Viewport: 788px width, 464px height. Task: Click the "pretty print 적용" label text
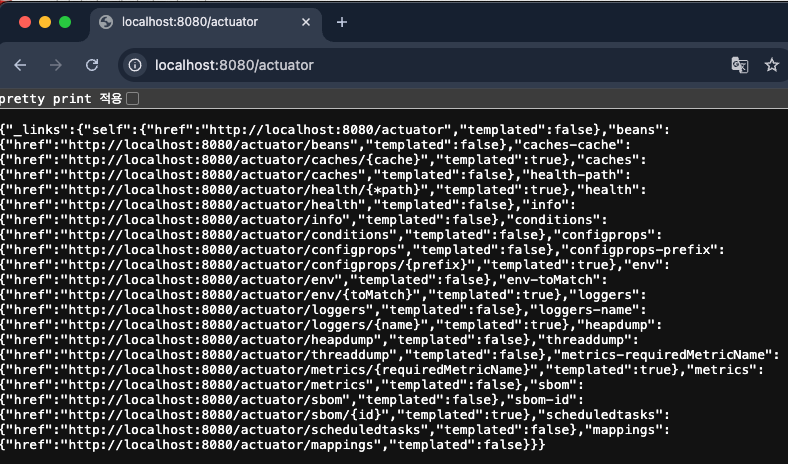click(x=61, y=99)
